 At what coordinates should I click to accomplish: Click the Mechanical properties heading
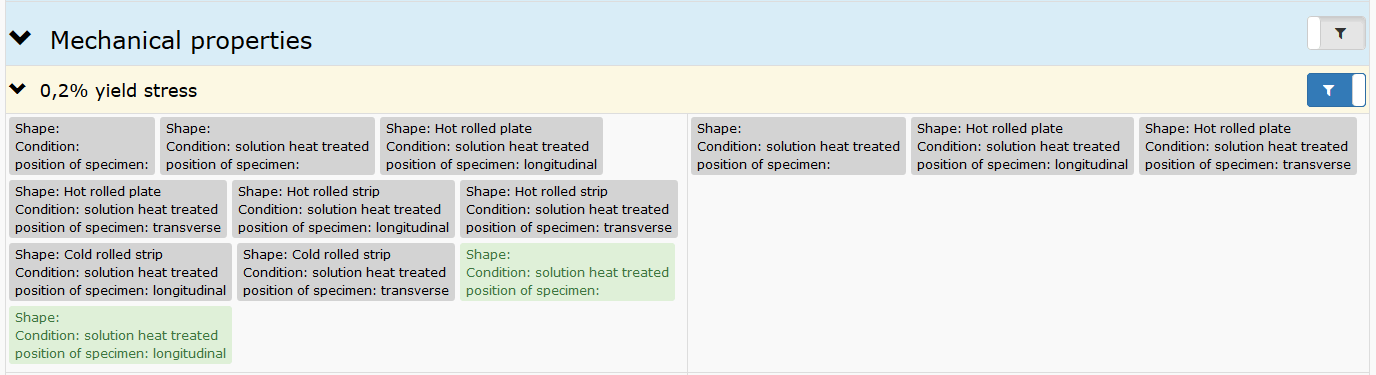pyautogui.click(x=181, y=40)
